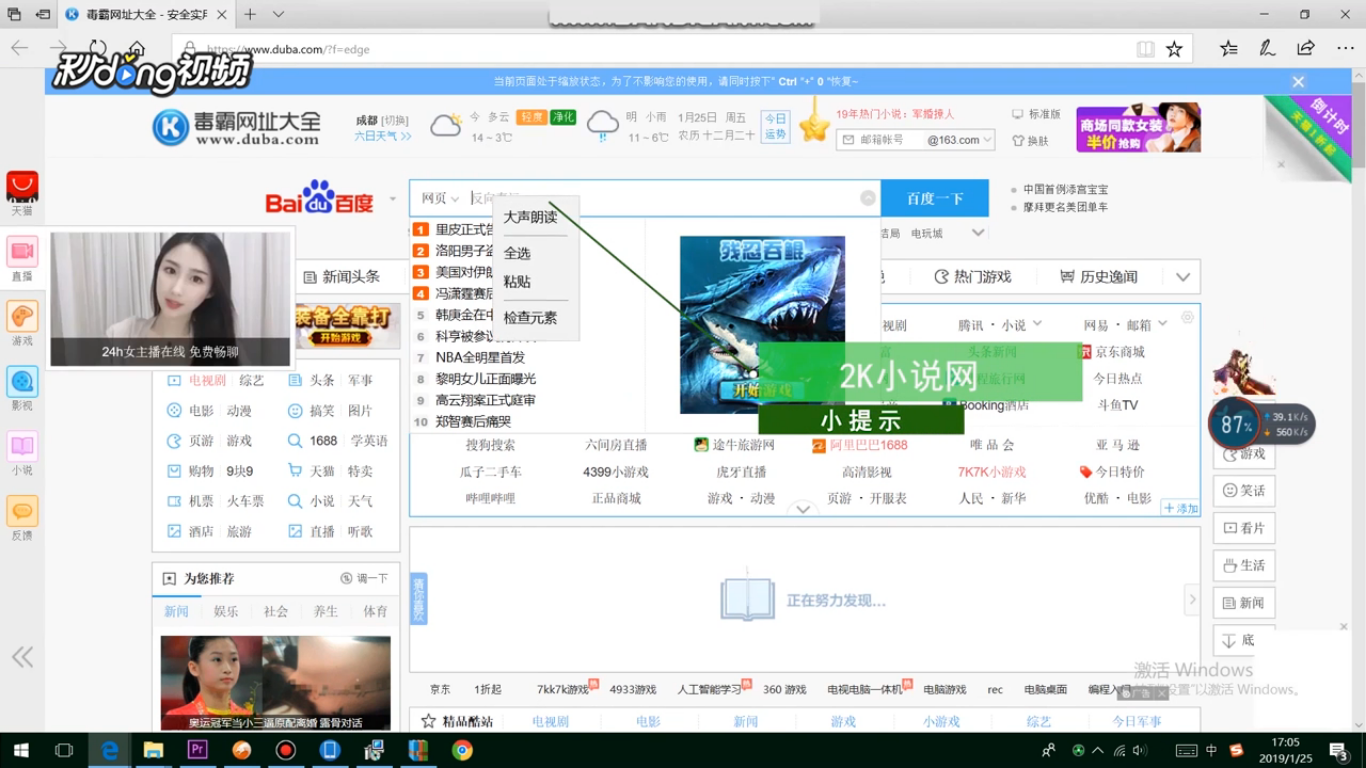The width and height of the screenshot is (1366, 768).
Task: Open the Windows Start menu
Action: pos(20,750)
